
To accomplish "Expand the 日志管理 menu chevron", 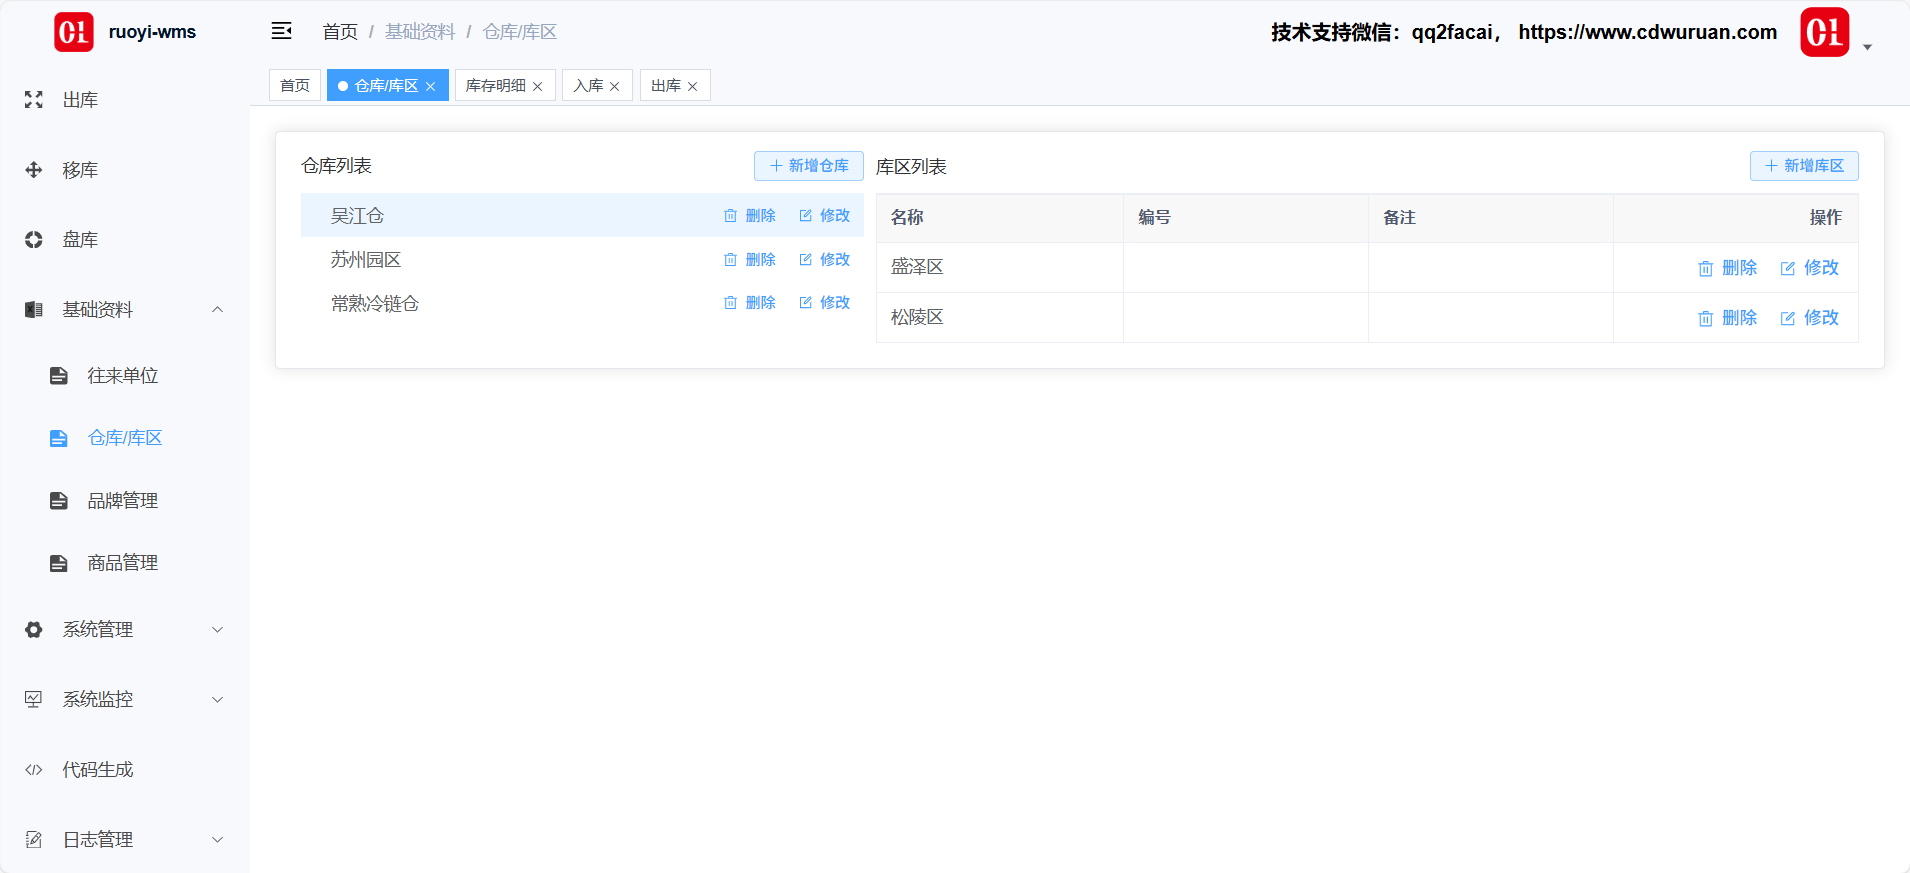I will (217, 840).
